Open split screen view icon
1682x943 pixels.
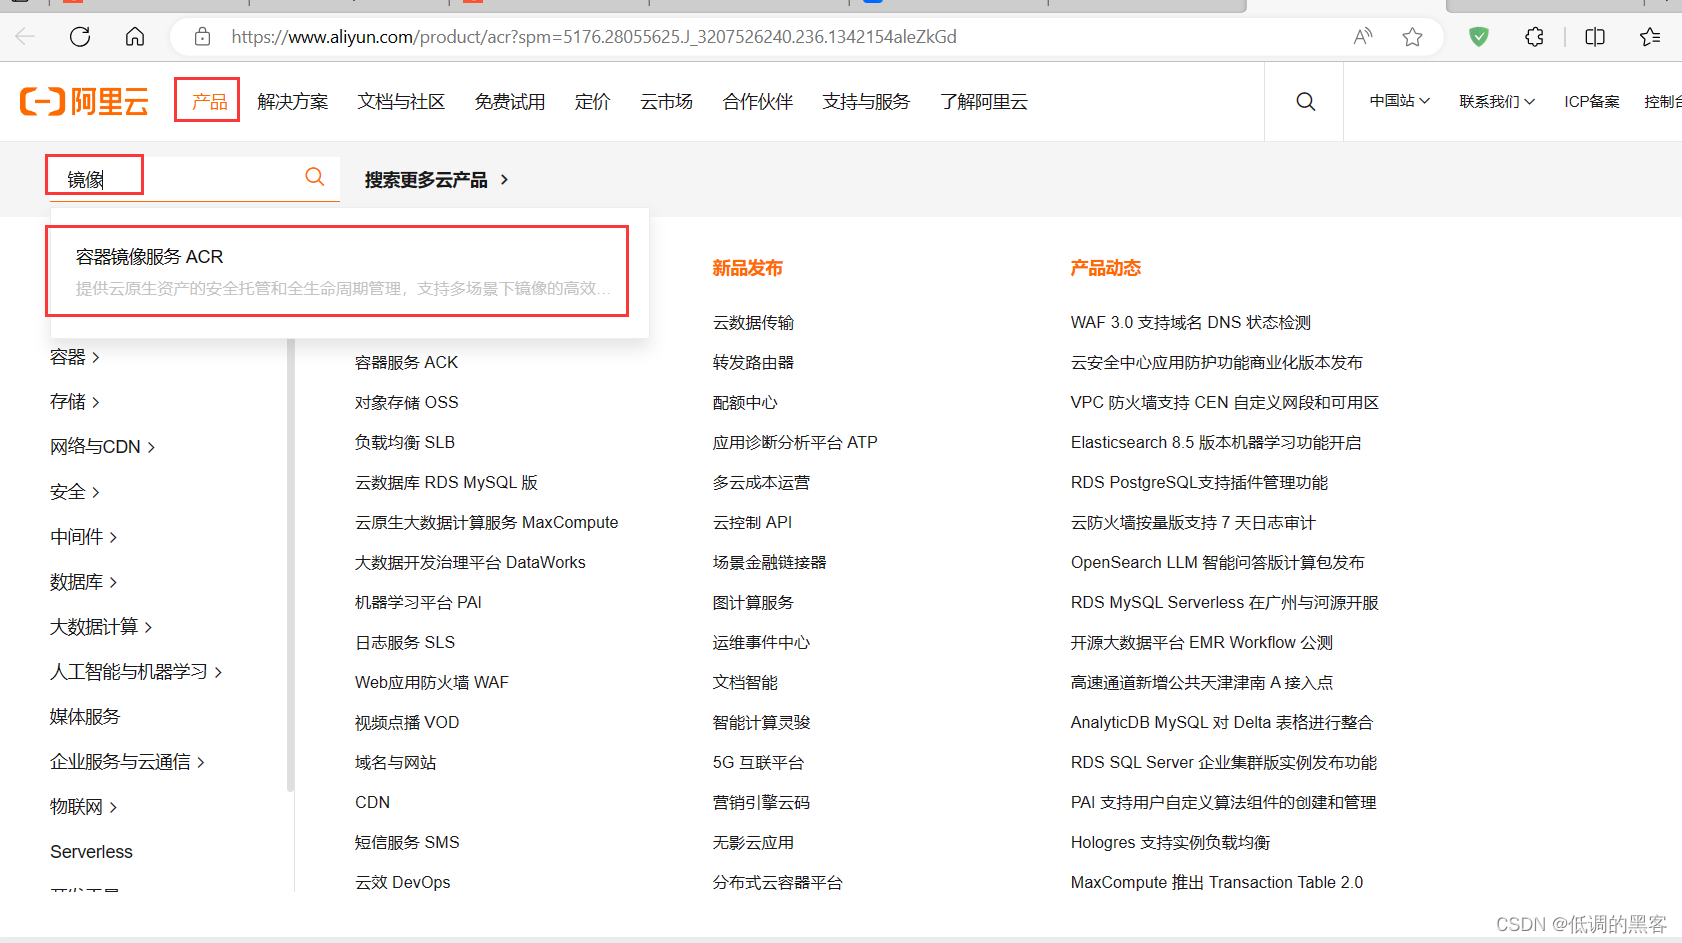[x=1595, y=37]
